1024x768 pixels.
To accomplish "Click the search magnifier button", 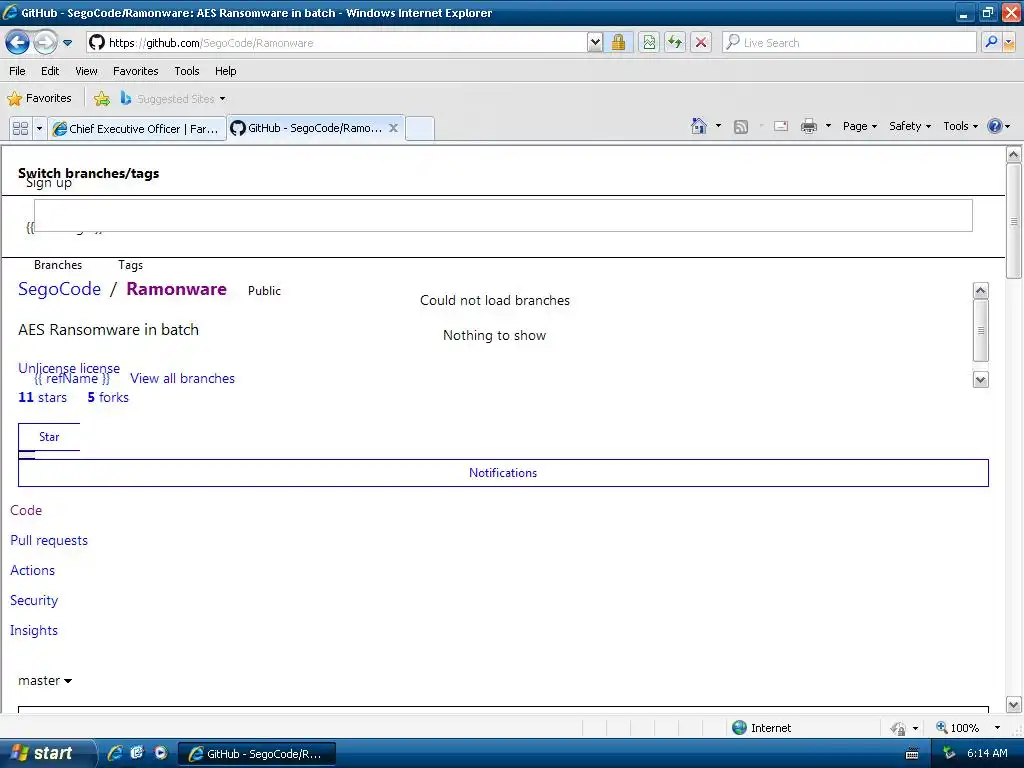I will [991, 43].
